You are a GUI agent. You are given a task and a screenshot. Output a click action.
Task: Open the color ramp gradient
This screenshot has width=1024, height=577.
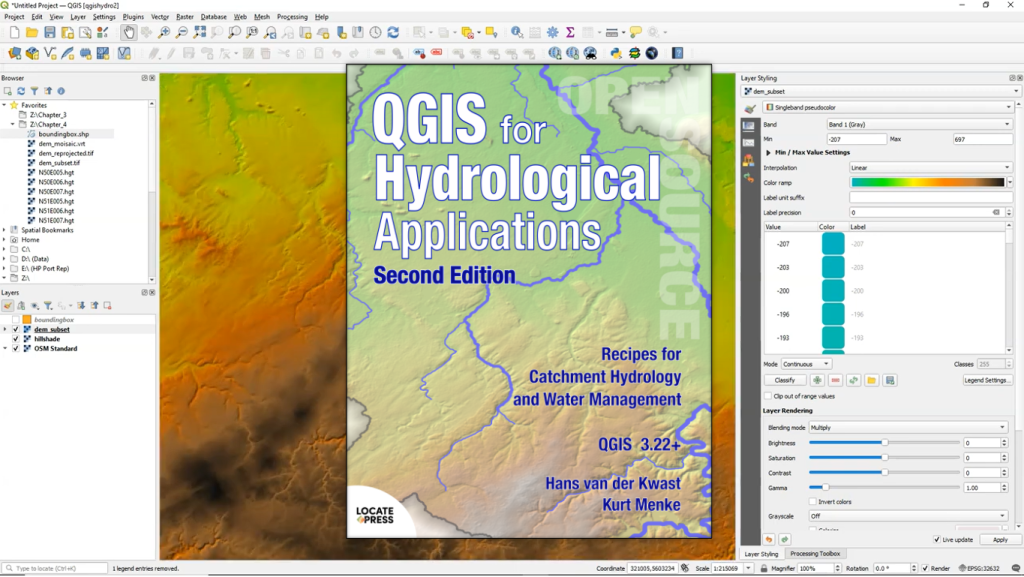(927, 182)
